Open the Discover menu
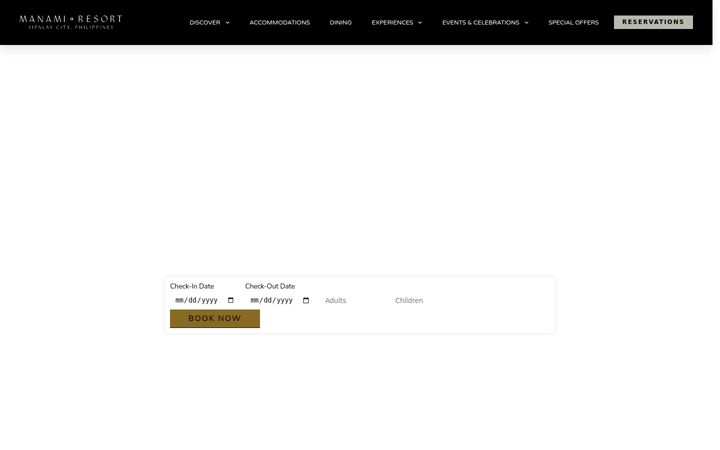The image size is (720, 450). tap(205, 22)
